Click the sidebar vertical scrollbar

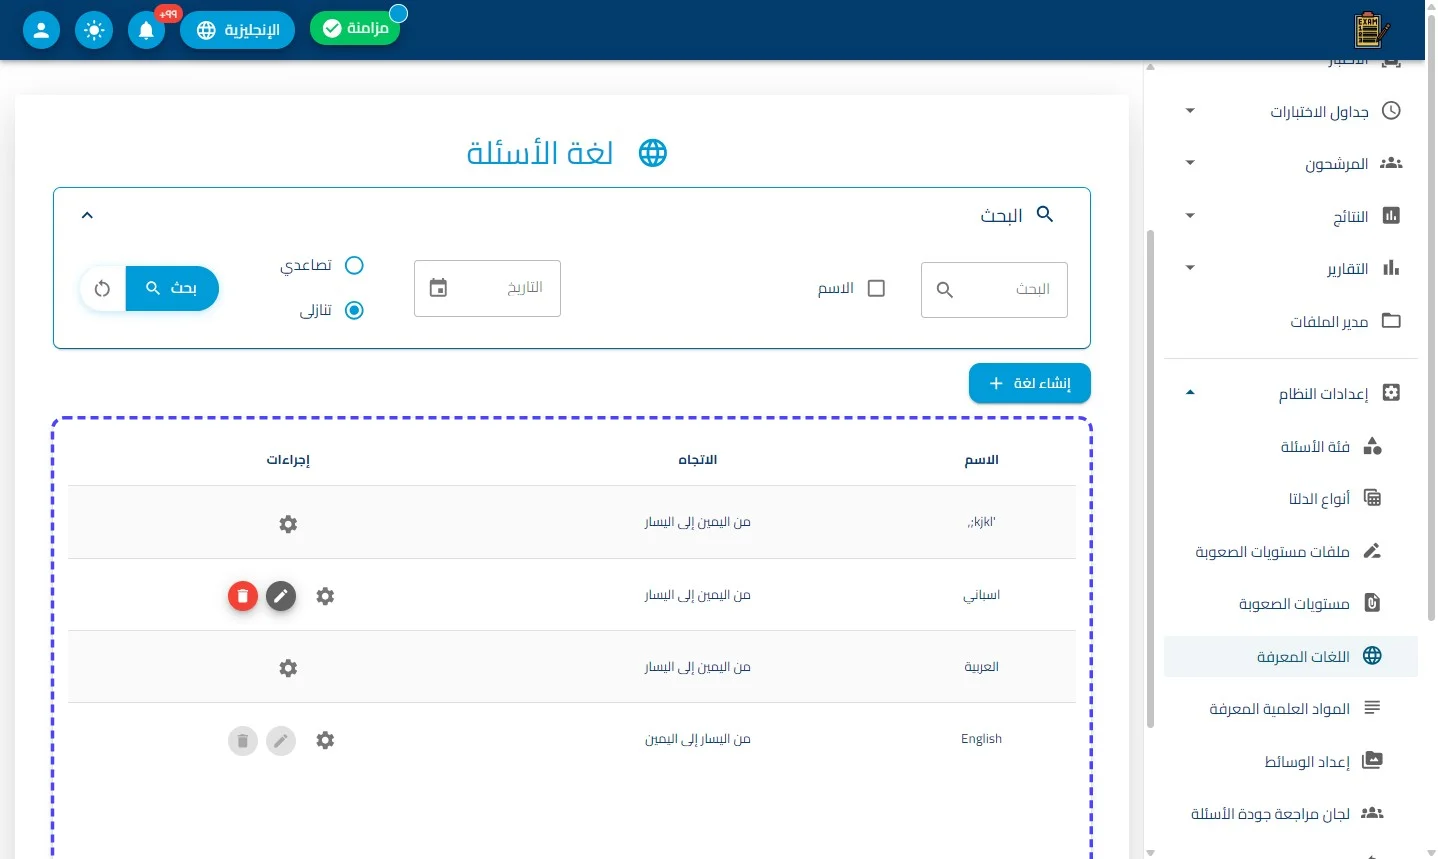point(1150,478)
